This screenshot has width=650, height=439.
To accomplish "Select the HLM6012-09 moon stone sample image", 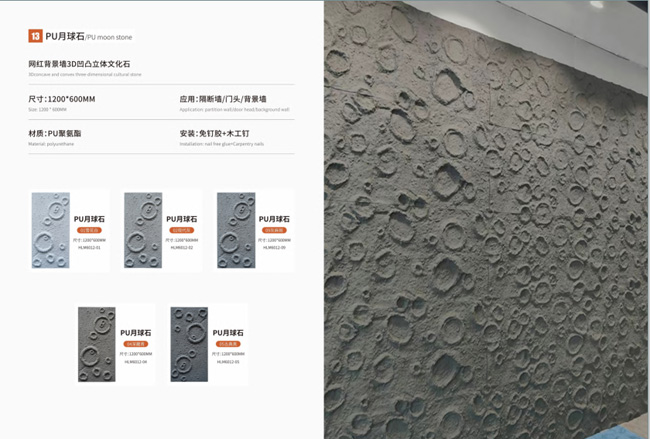I will point(236,230).
